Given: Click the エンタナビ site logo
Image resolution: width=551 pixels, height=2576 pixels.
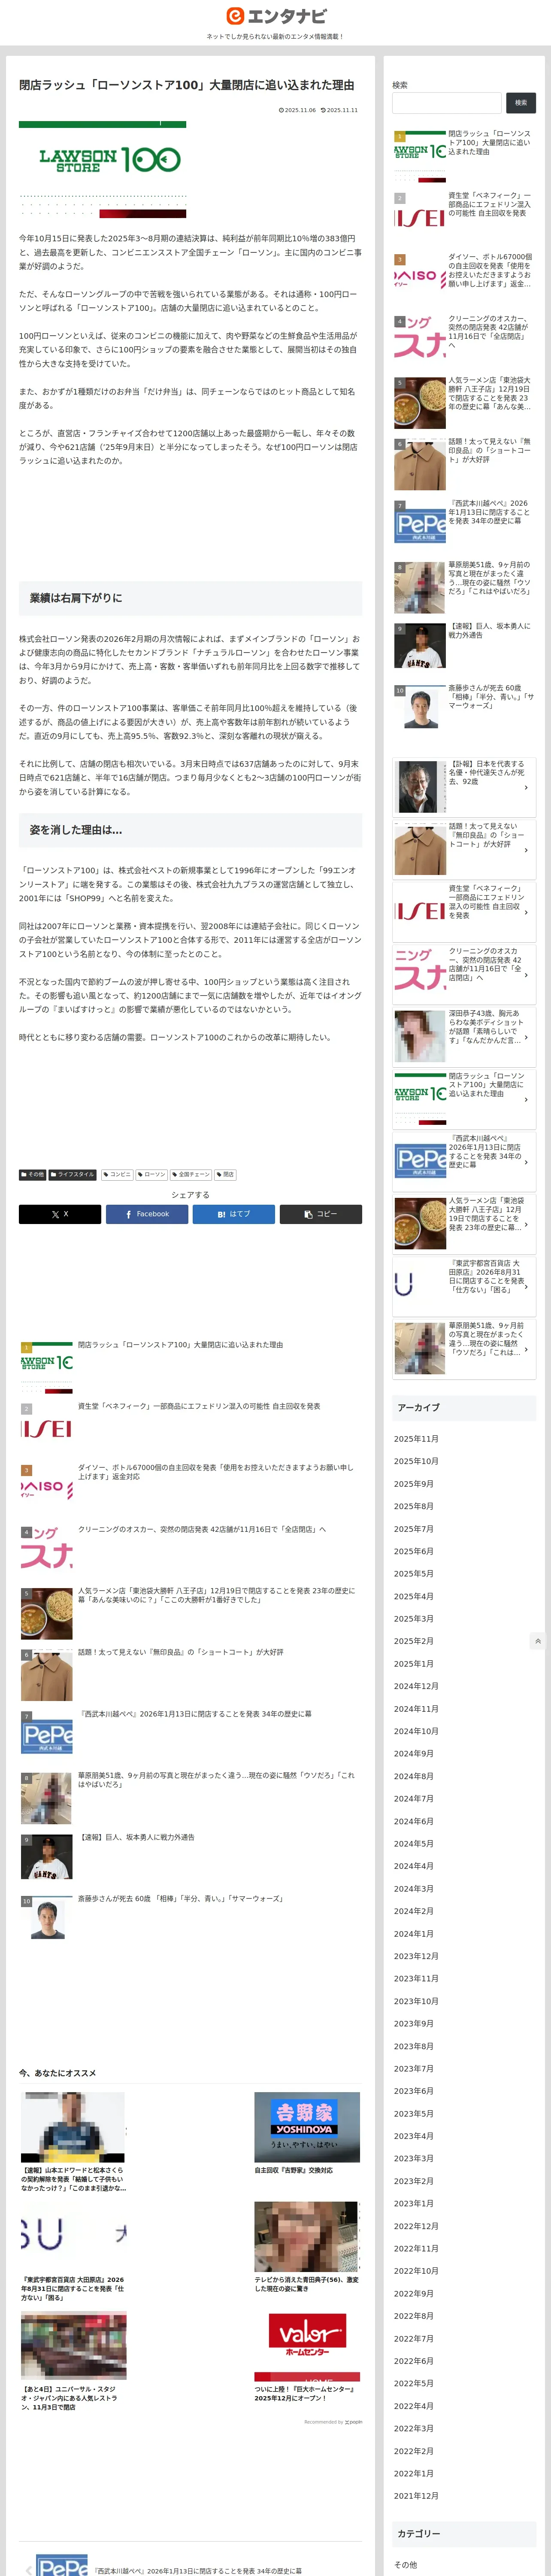Looking at the screenshot, I should click(x=275, y=15).
